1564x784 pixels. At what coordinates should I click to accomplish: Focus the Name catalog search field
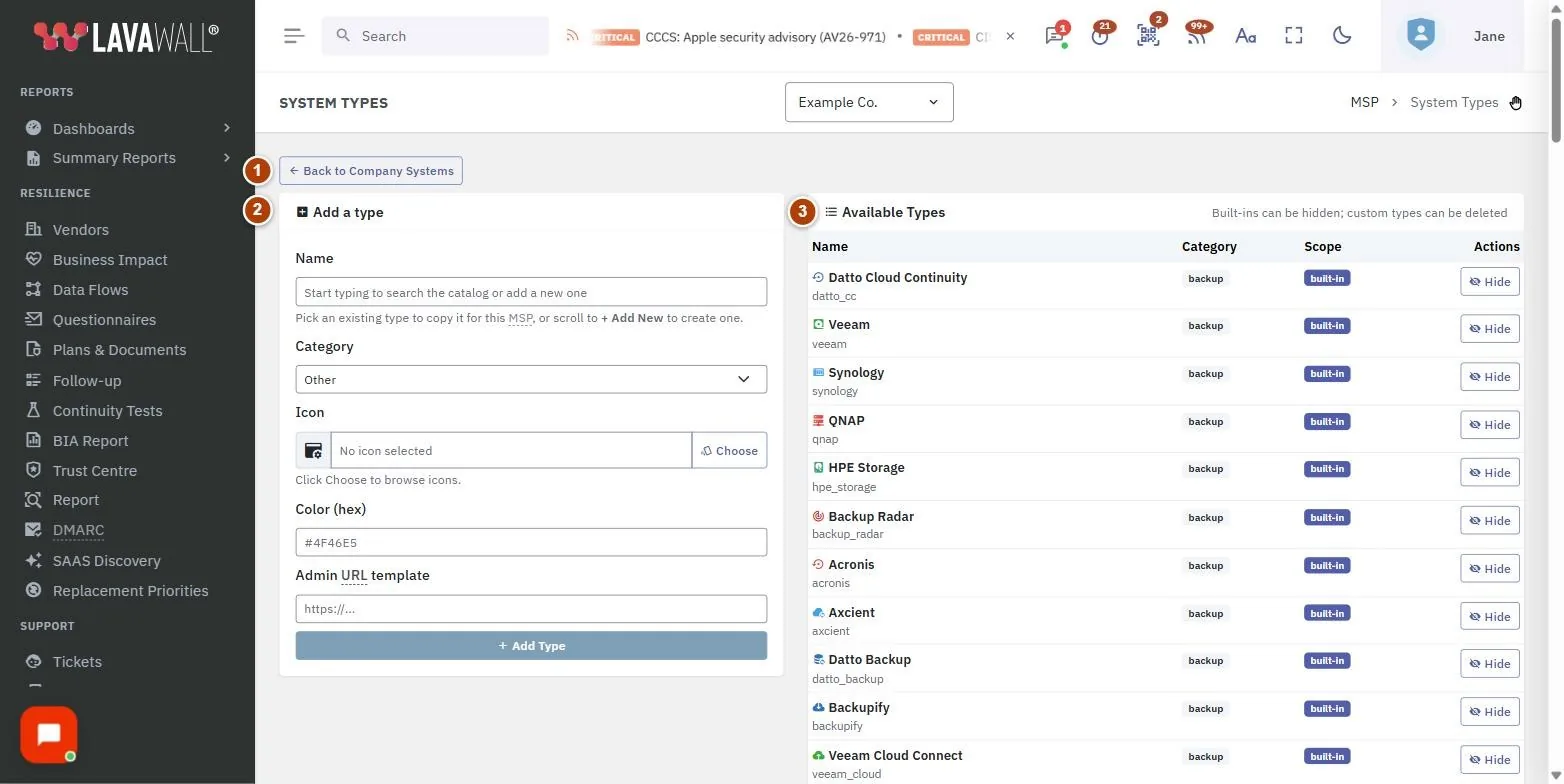click(x=531, y=292)
